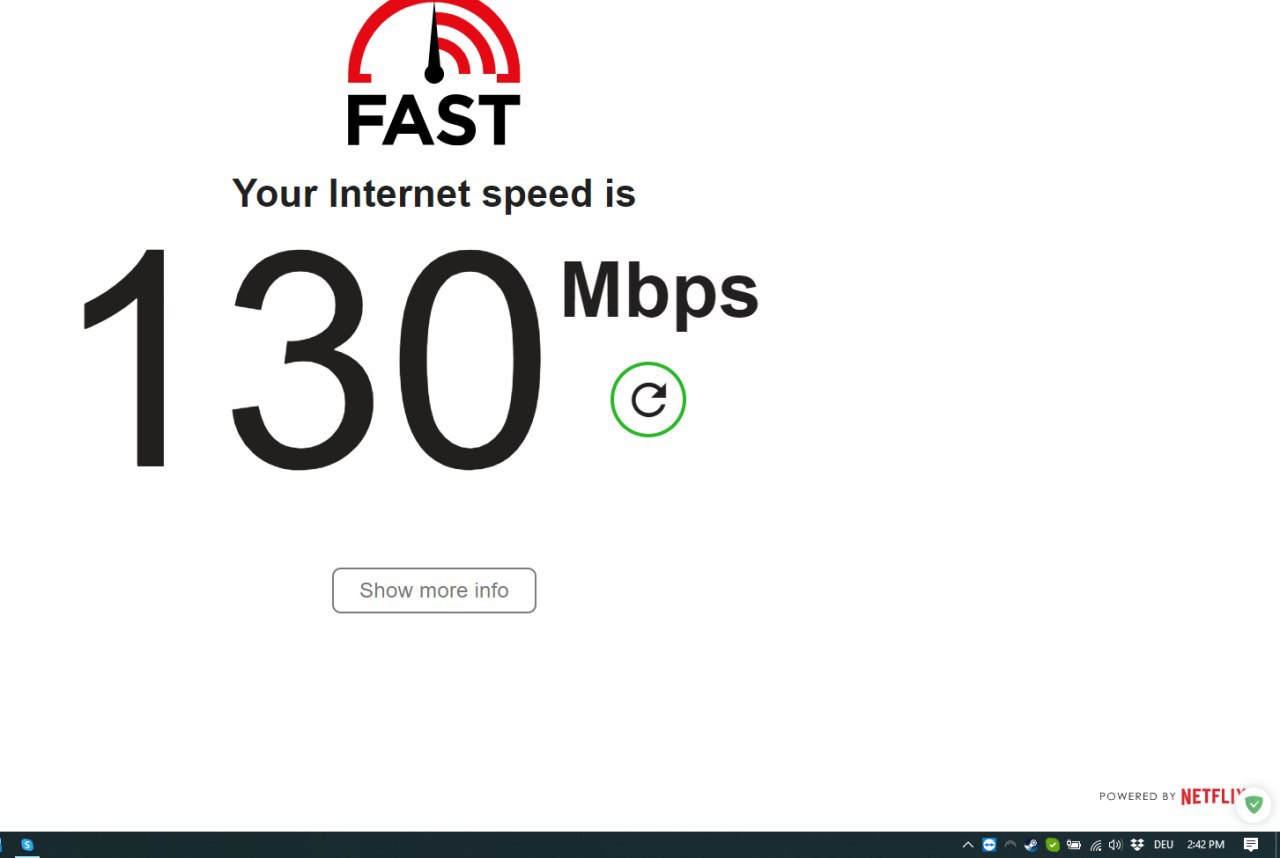
Task: Open the Action Center notifications icon
Action: [1251, 845]
